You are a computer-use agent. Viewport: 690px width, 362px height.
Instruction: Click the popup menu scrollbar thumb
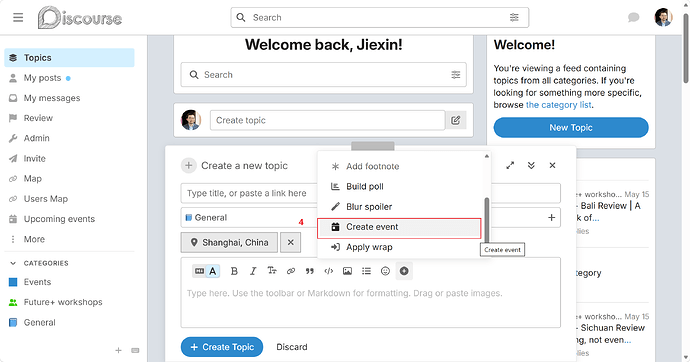pyautogui.click(x=487, y=220)
